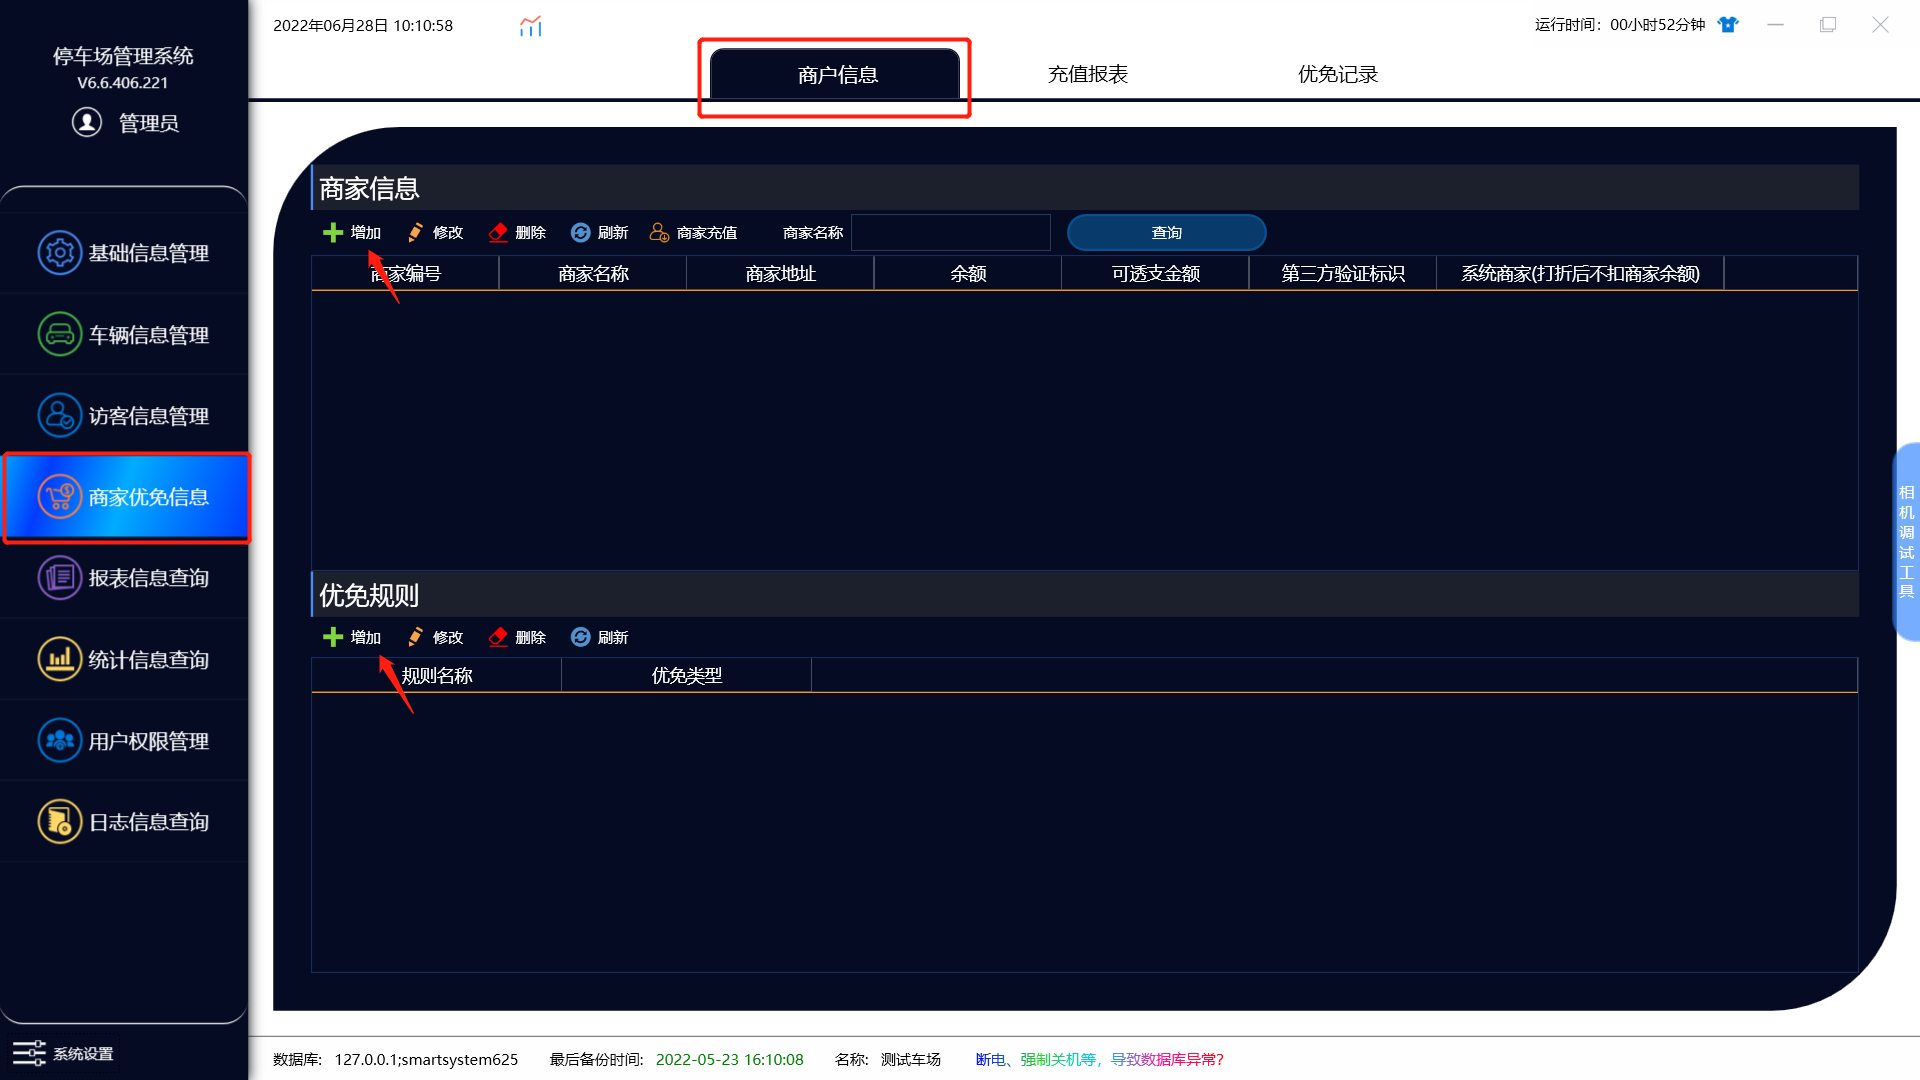Click the 系统商家(打折后不扣商家余额) column header
The width and height of the screenshot is (1920, 1080).
coord(1580,273)
